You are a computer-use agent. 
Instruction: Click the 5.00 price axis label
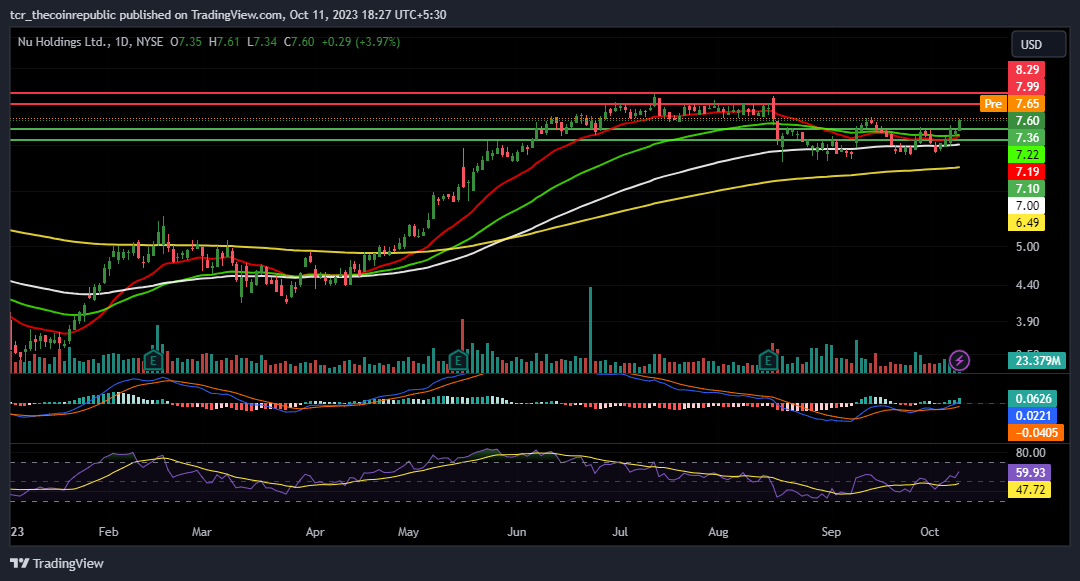[1027, 246]
